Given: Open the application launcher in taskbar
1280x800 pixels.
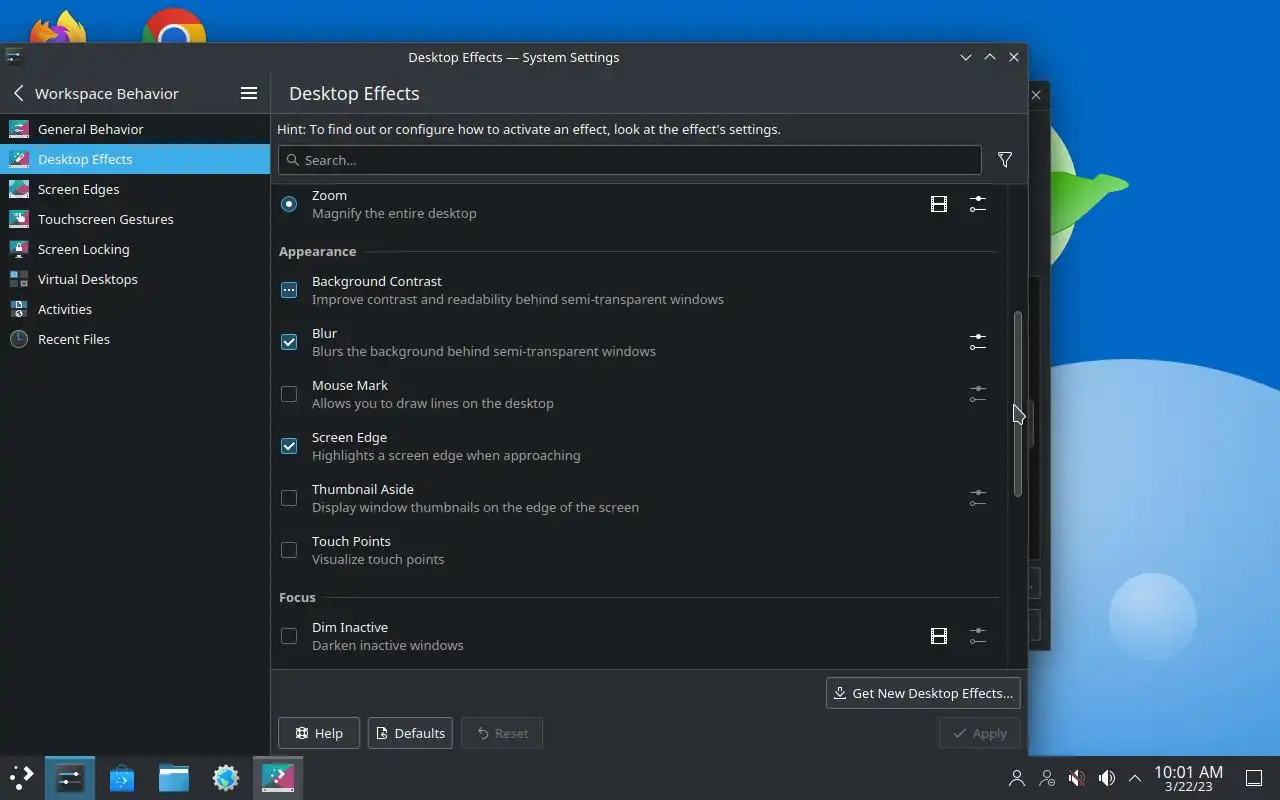Looking at the screenshot, I should (x=21, y=777).
